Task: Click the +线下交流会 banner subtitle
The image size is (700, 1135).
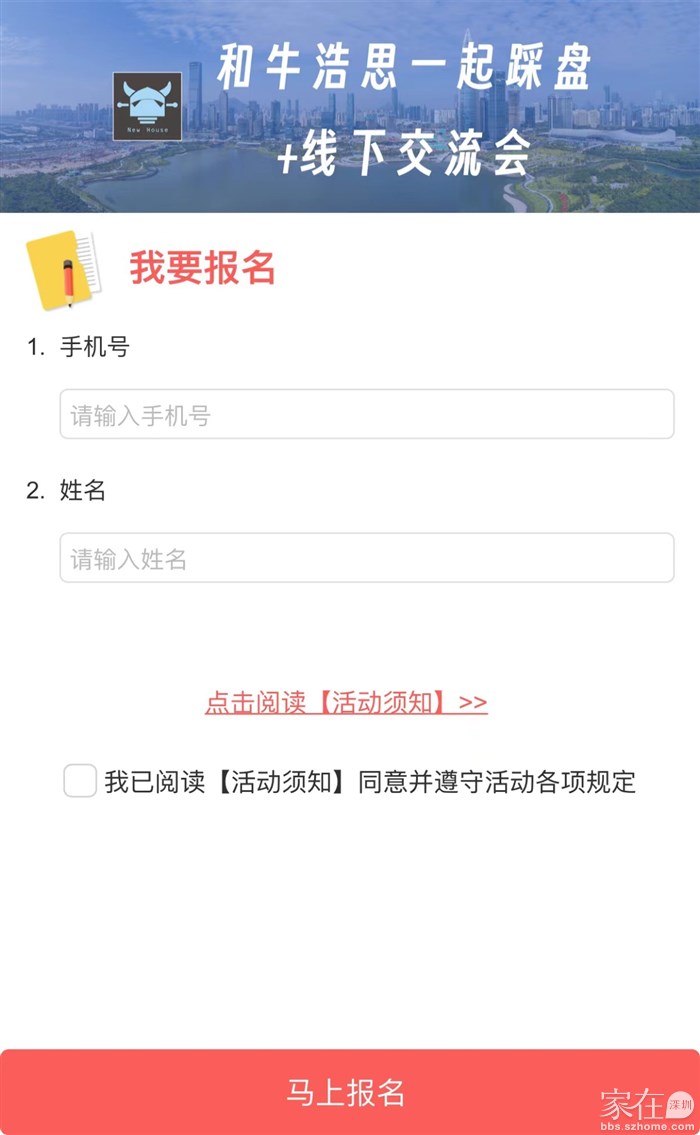Action: [404, 153]
